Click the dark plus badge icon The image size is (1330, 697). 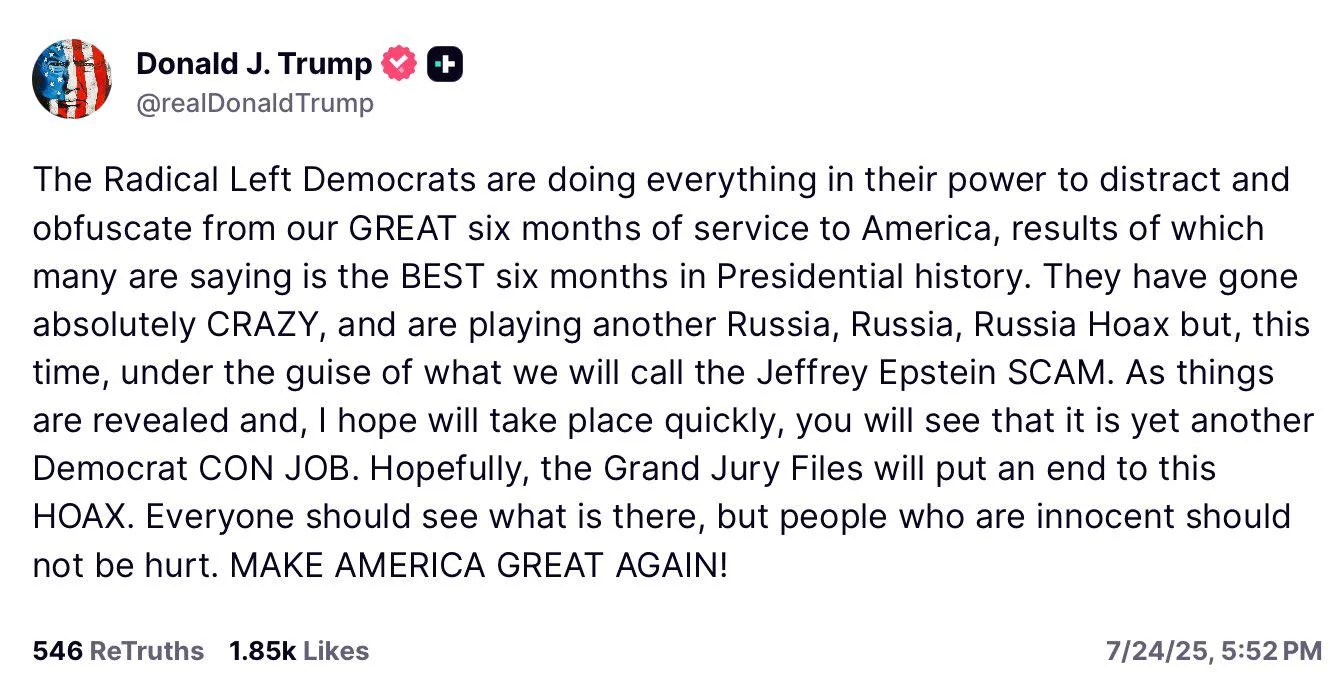pos(444,64)
